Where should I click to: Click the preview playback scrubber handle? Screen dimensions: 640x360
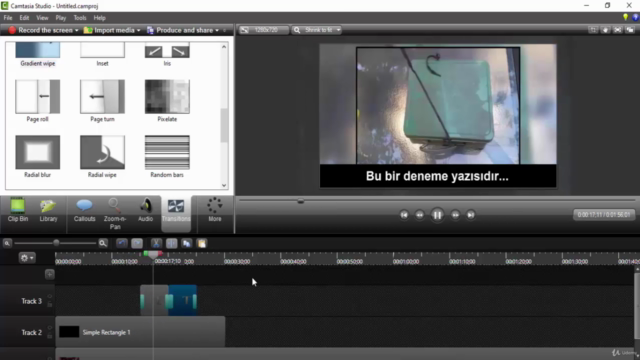(301, 201)
